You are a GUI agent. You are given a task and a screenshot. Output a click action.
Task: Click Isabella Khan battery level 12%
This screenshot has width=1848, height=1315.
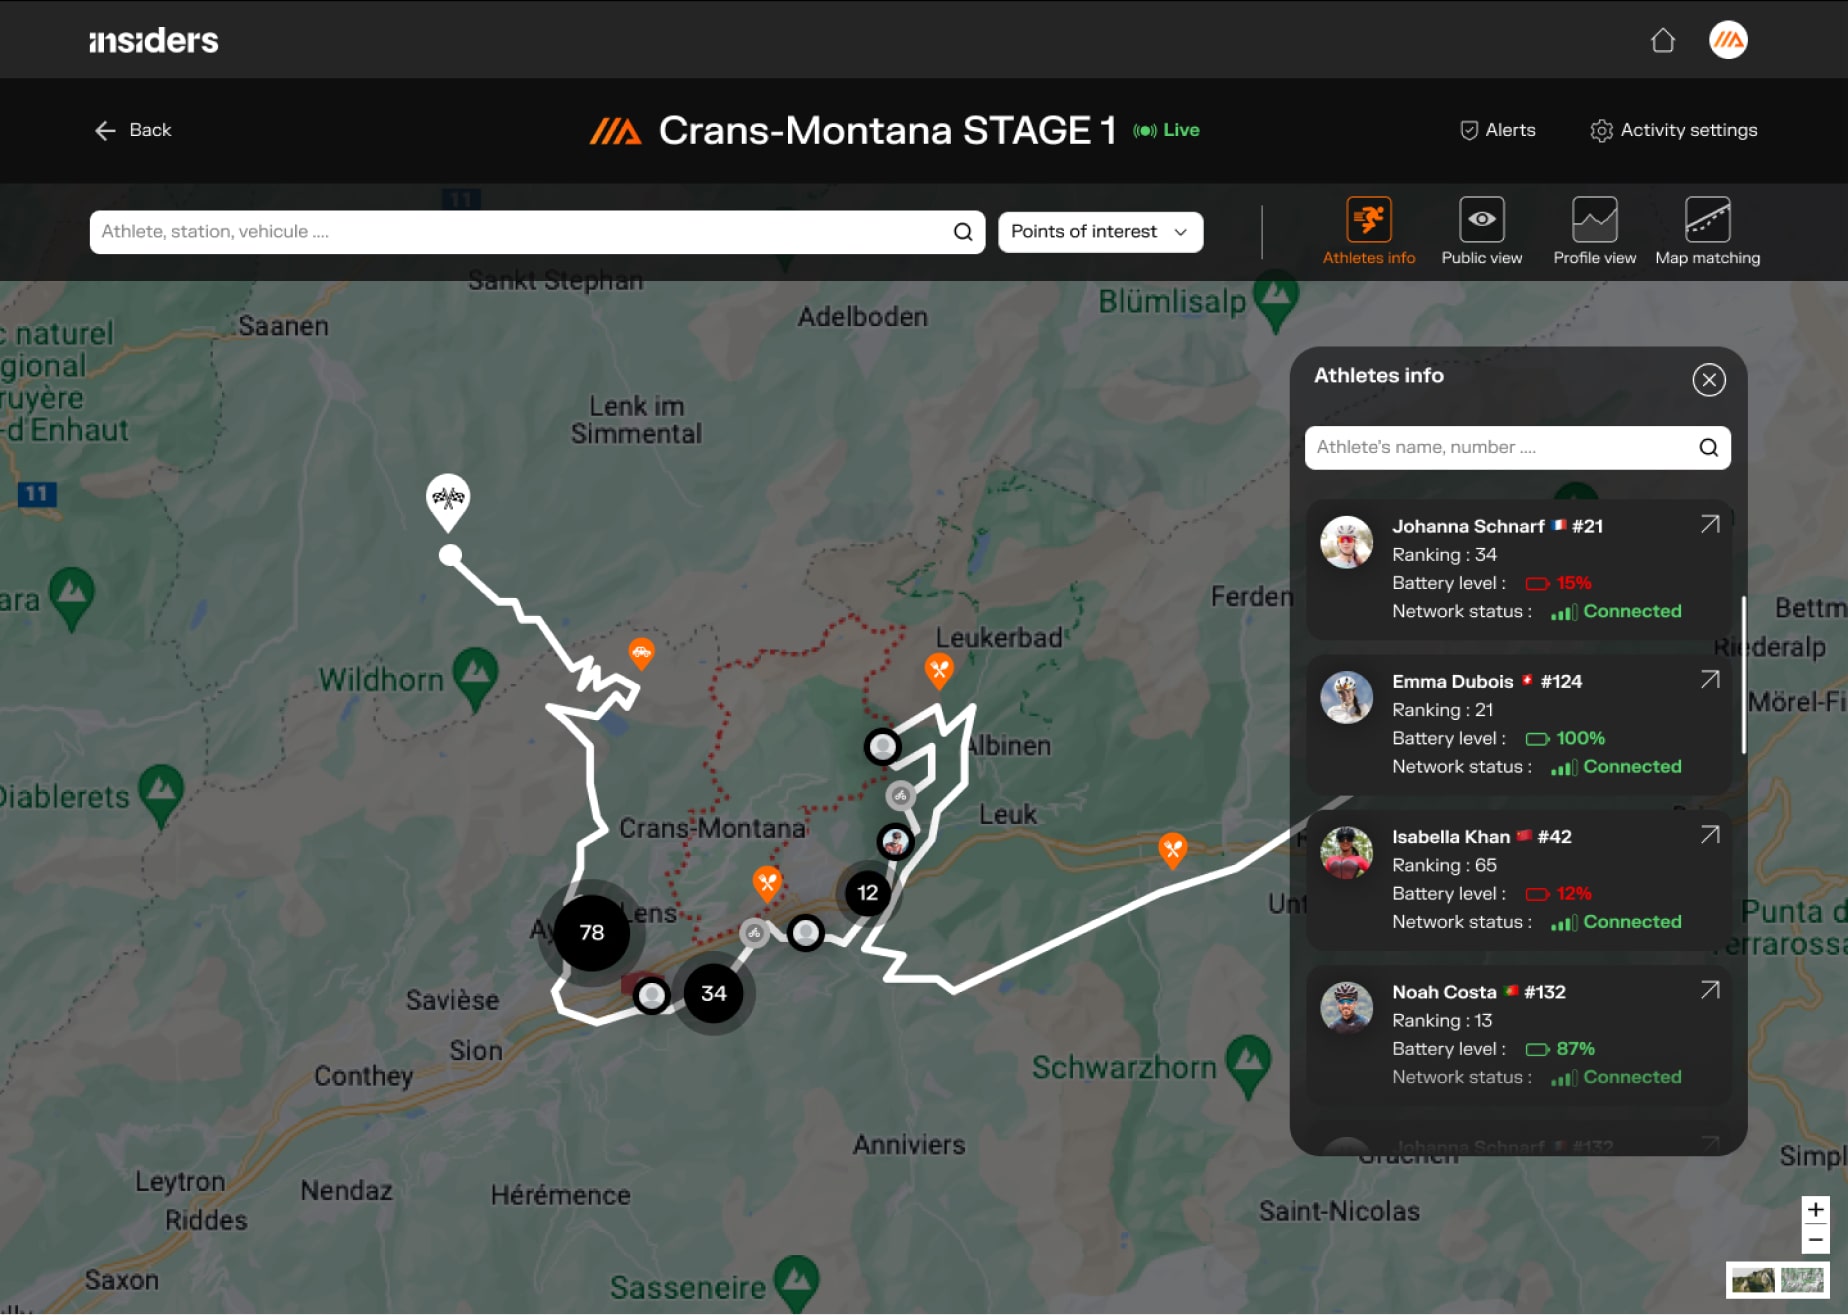1558,893
